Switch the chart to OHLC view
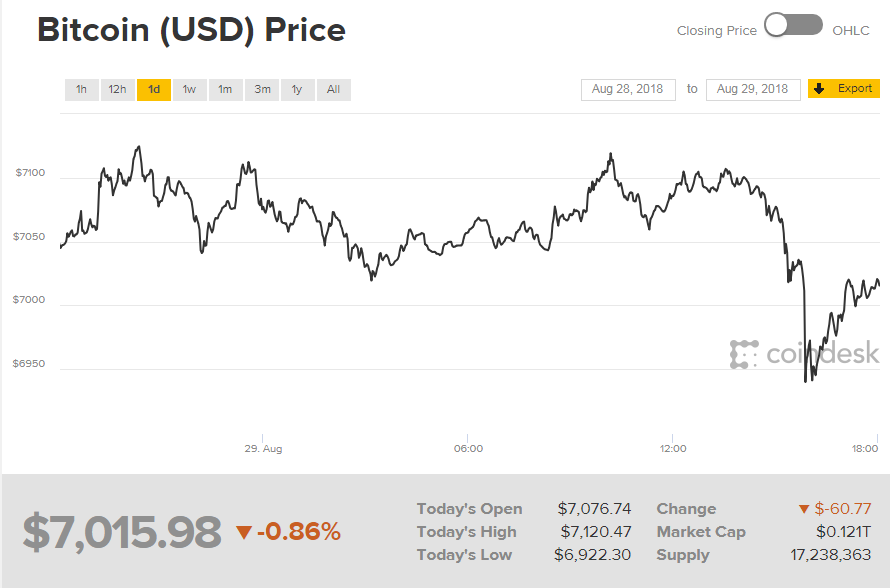 850,30
